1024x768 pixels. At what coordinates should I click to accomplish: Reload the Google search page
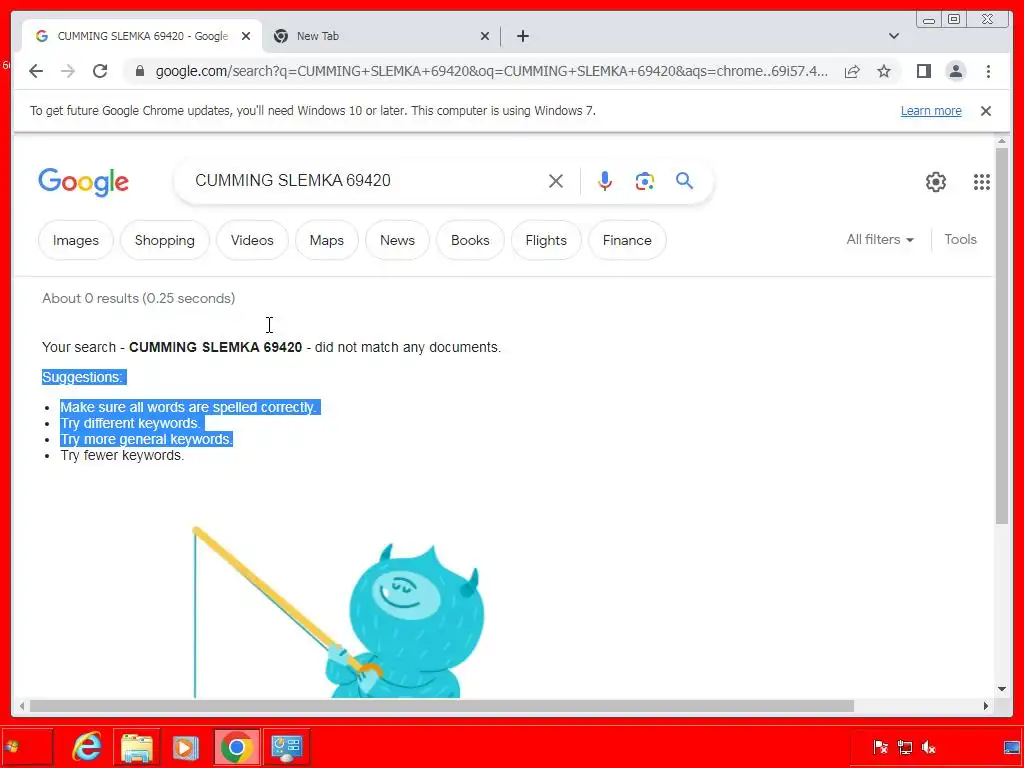(100, 71)
